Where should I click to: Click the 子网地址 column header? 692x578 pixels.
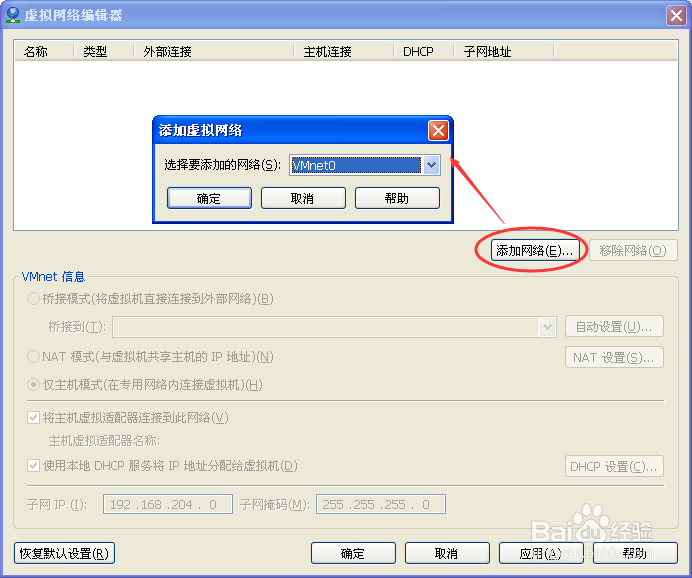(x=504, y=52)
